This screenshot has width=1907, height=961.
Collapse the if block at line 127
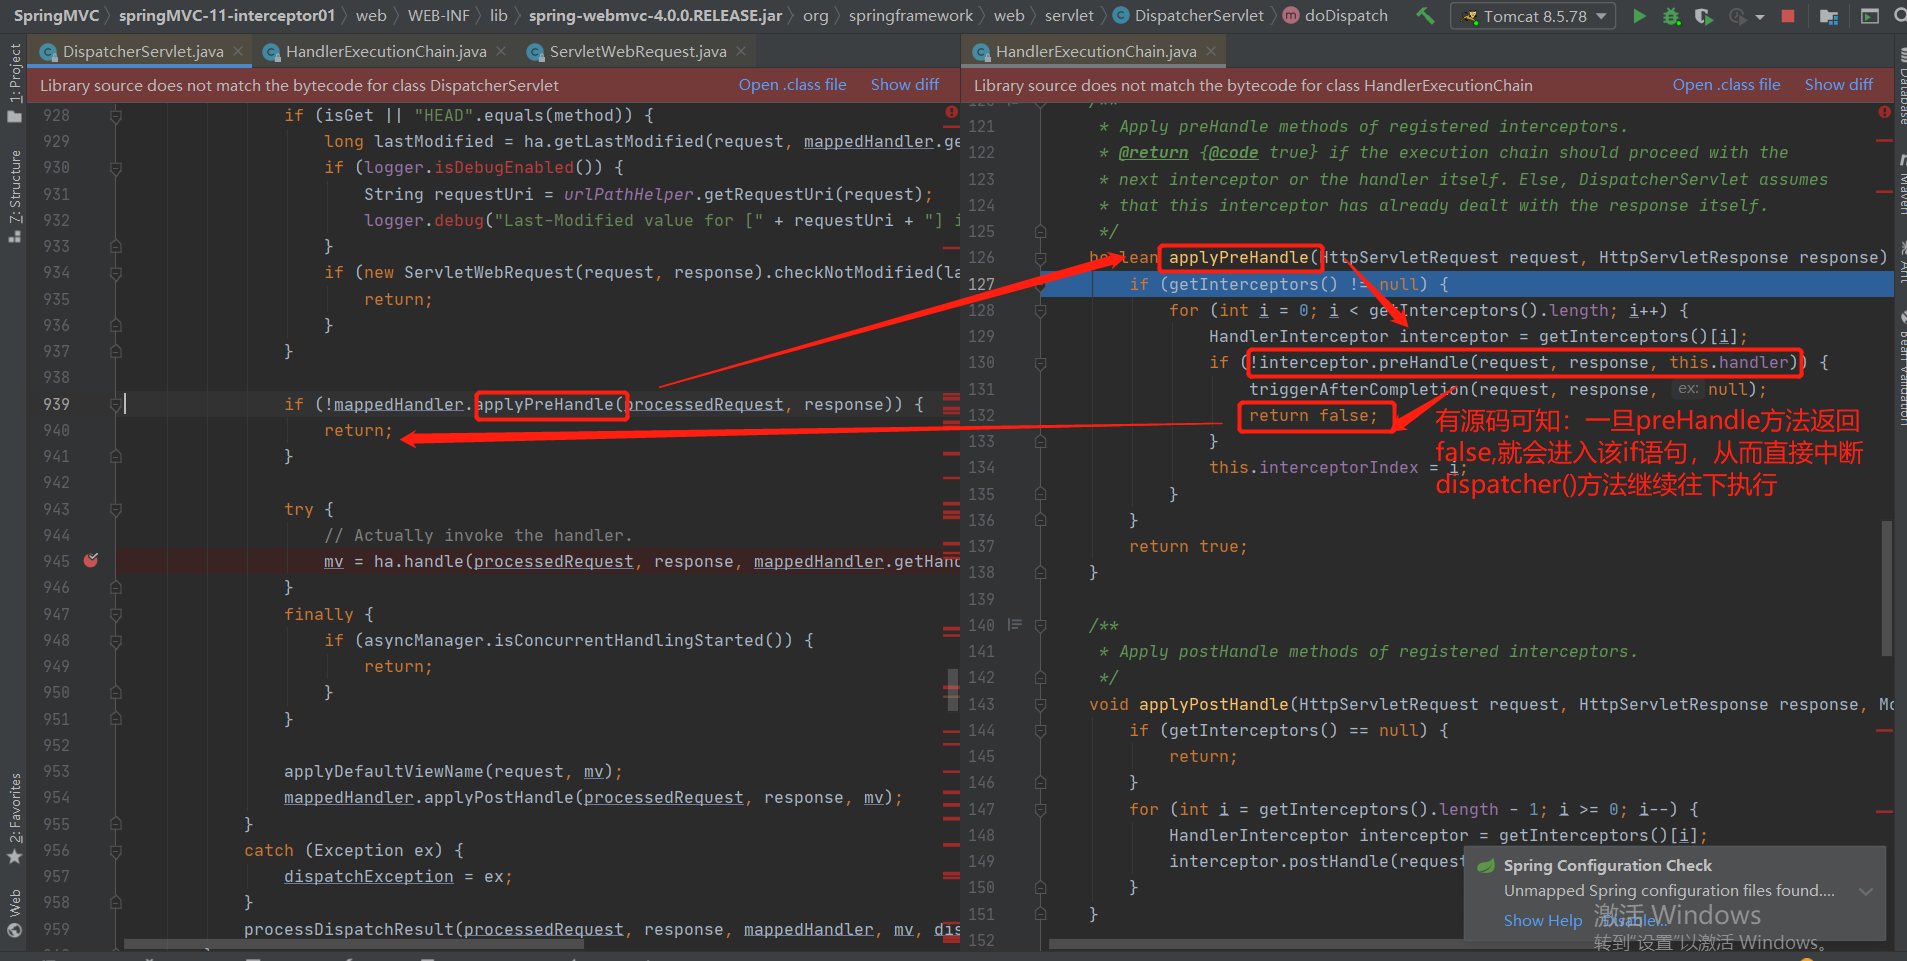click(1040, 284)
